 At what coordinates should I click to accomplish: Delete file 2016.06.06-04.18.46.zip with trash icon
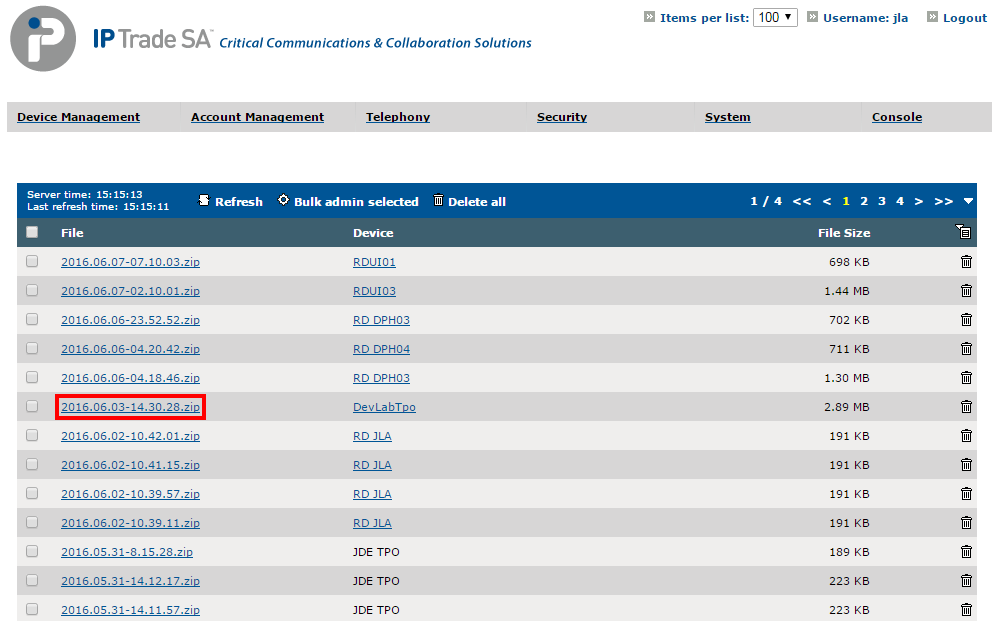click(966, 378)
